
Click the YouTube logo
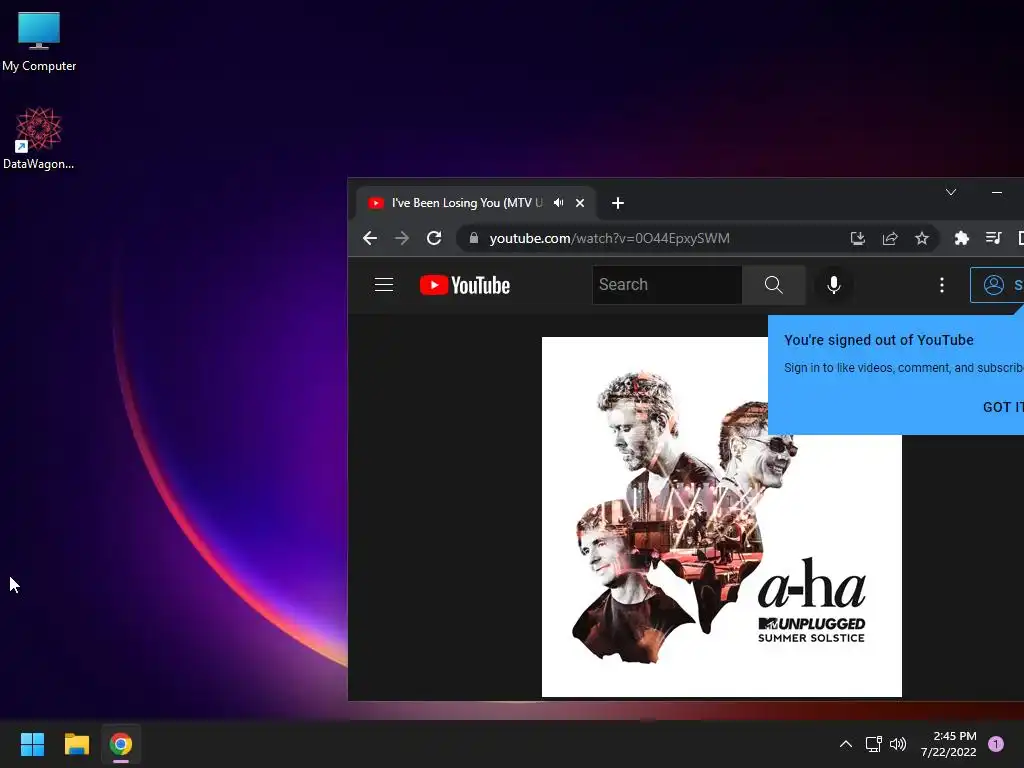pyautogui.click(x=464, y=285)
